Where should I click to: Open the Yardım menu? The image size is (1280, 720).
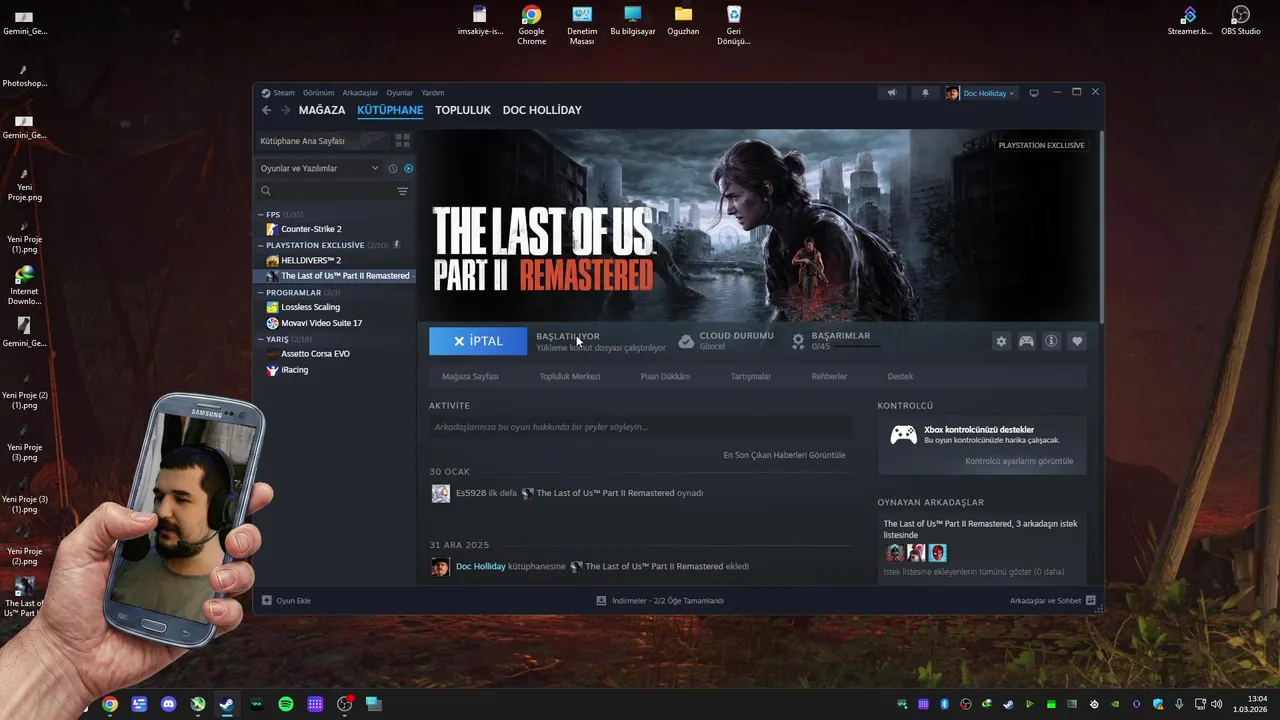click(433, 93)
